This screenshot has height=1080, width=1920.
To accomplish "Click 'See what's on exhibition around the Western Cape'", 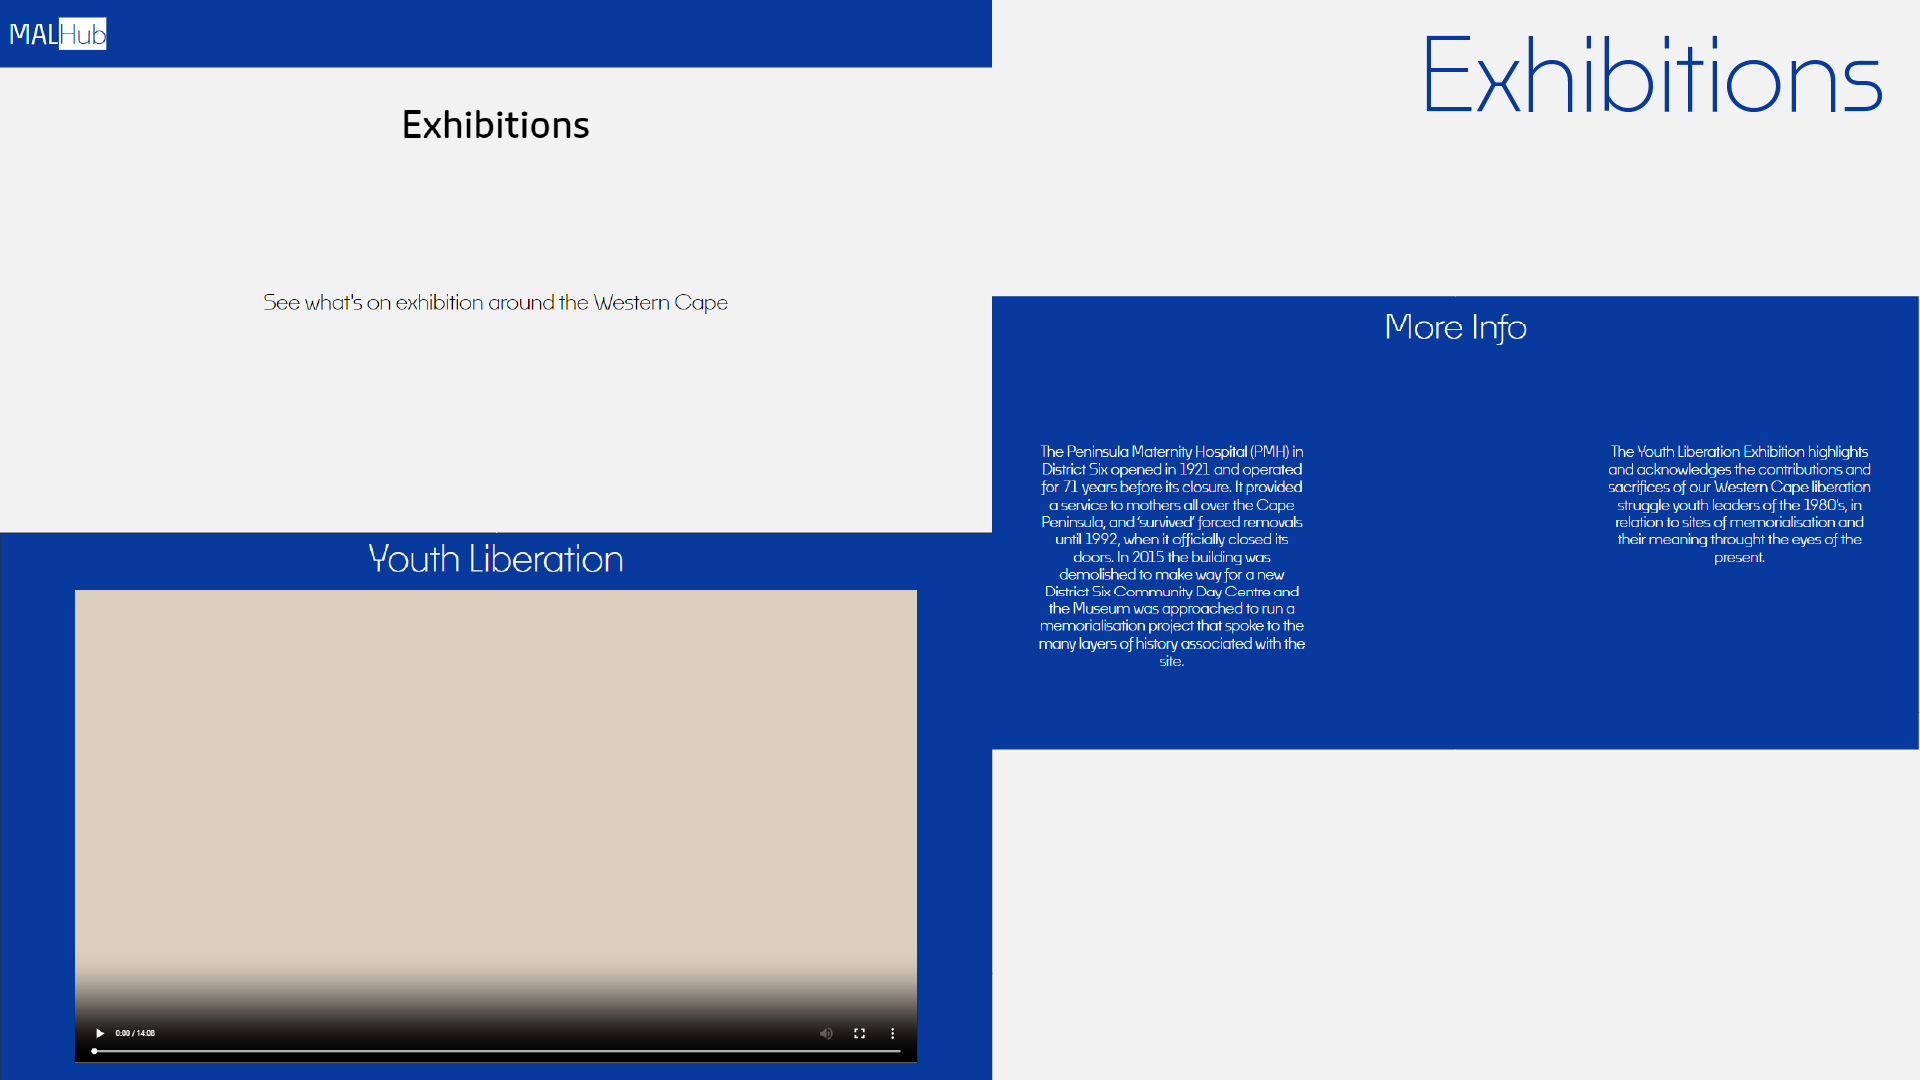I will click(495, 302).
